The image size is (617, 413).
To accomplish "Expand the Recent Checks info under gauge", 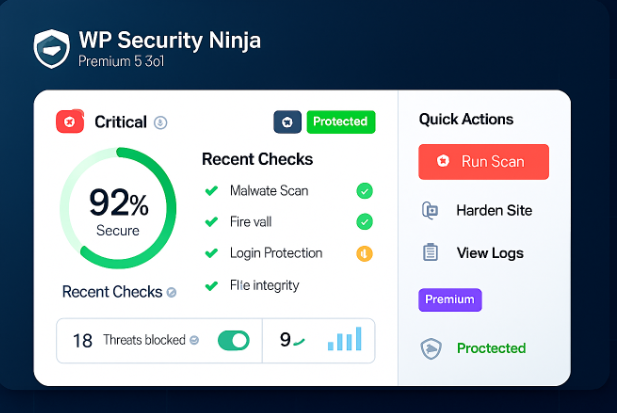I will (172, 293).
